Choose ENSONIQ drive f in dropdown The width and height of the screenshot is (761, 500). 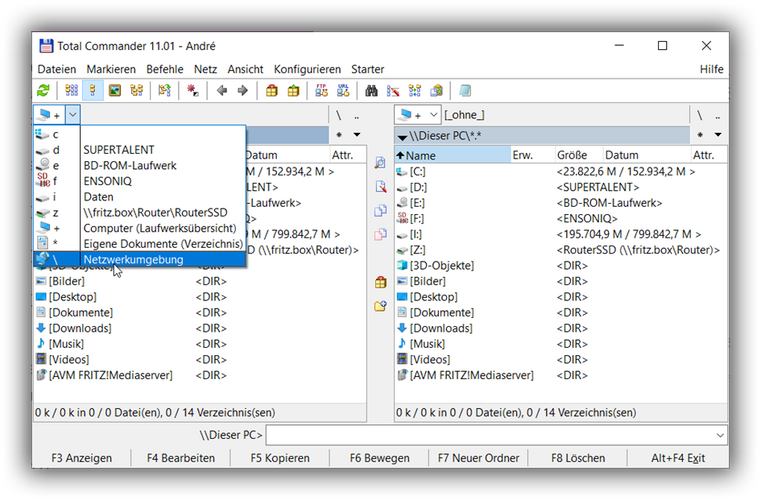point(140,181)
